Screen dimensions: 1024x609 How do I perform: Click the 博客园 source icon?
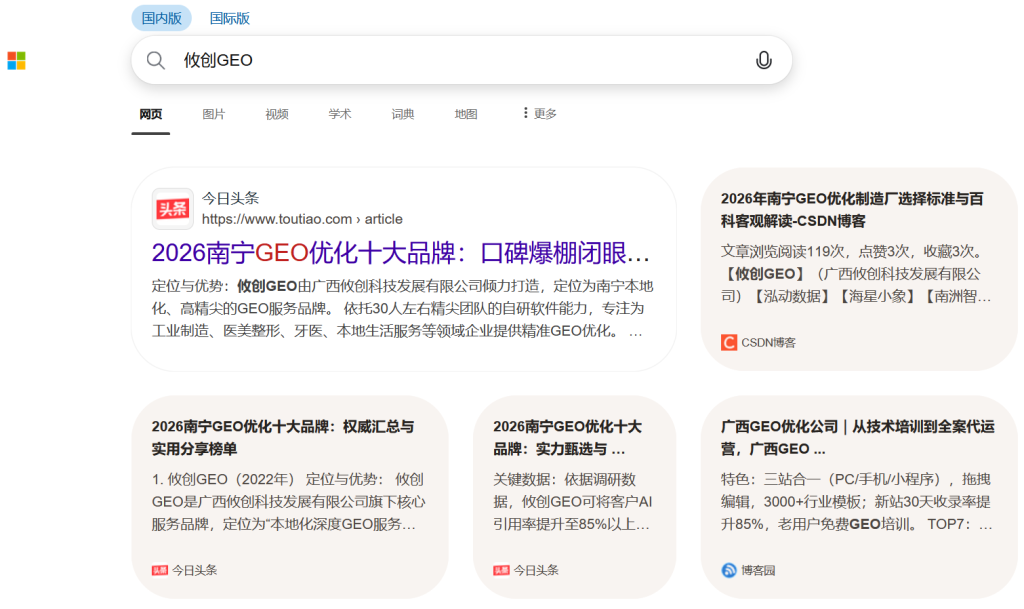pos(729,570)
